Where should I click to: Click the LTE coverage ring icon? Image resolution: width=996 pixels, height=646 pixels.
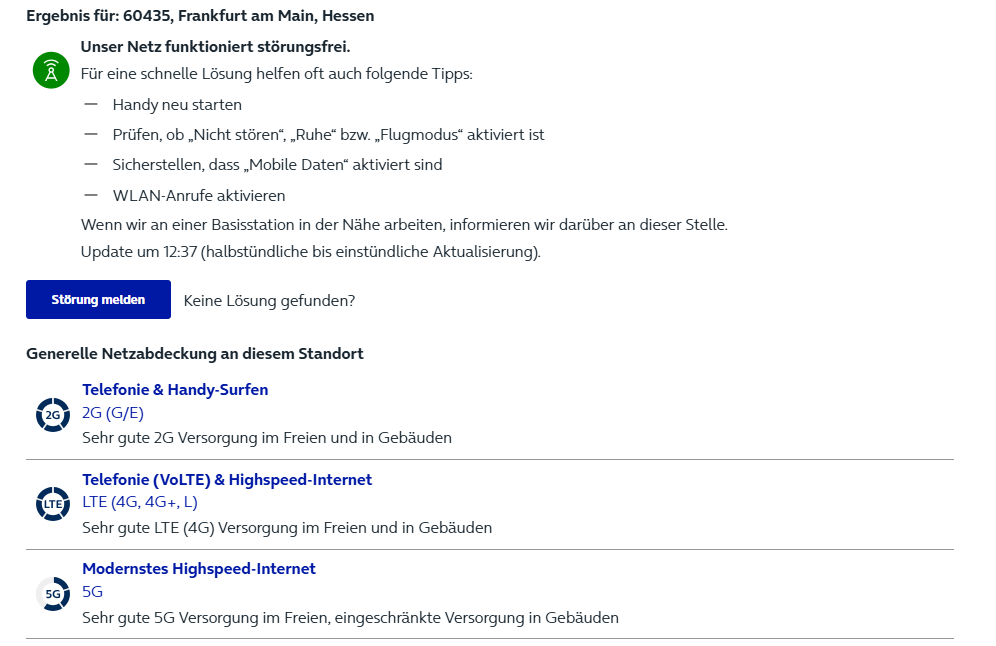coord(53,504)
